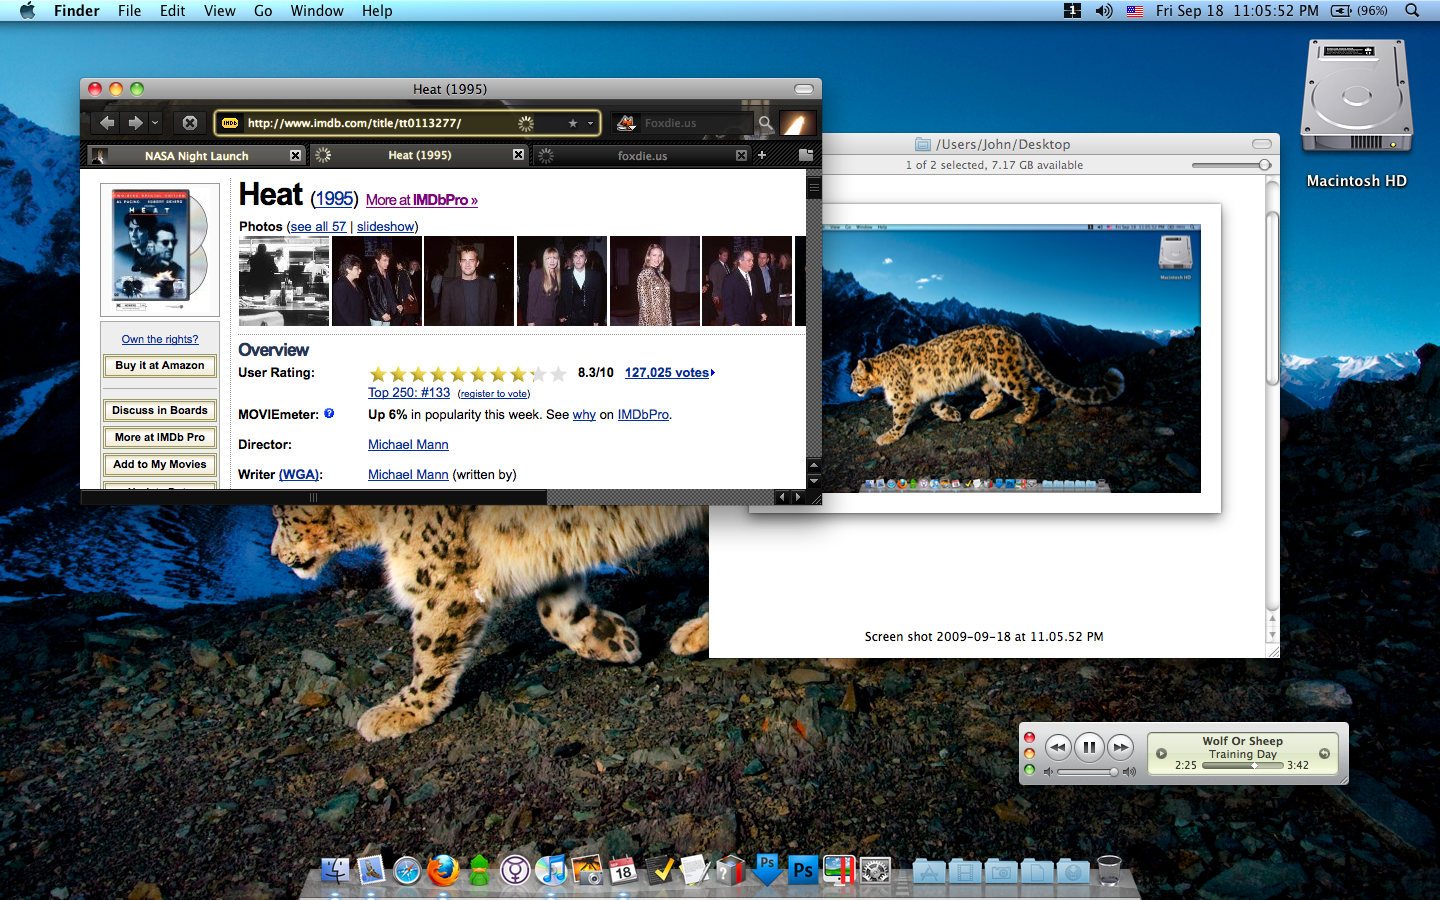The width and height of the screenshot is (1440, 900).
Task: Open photo of woman in leopard dress
Action: coord(655,281)
